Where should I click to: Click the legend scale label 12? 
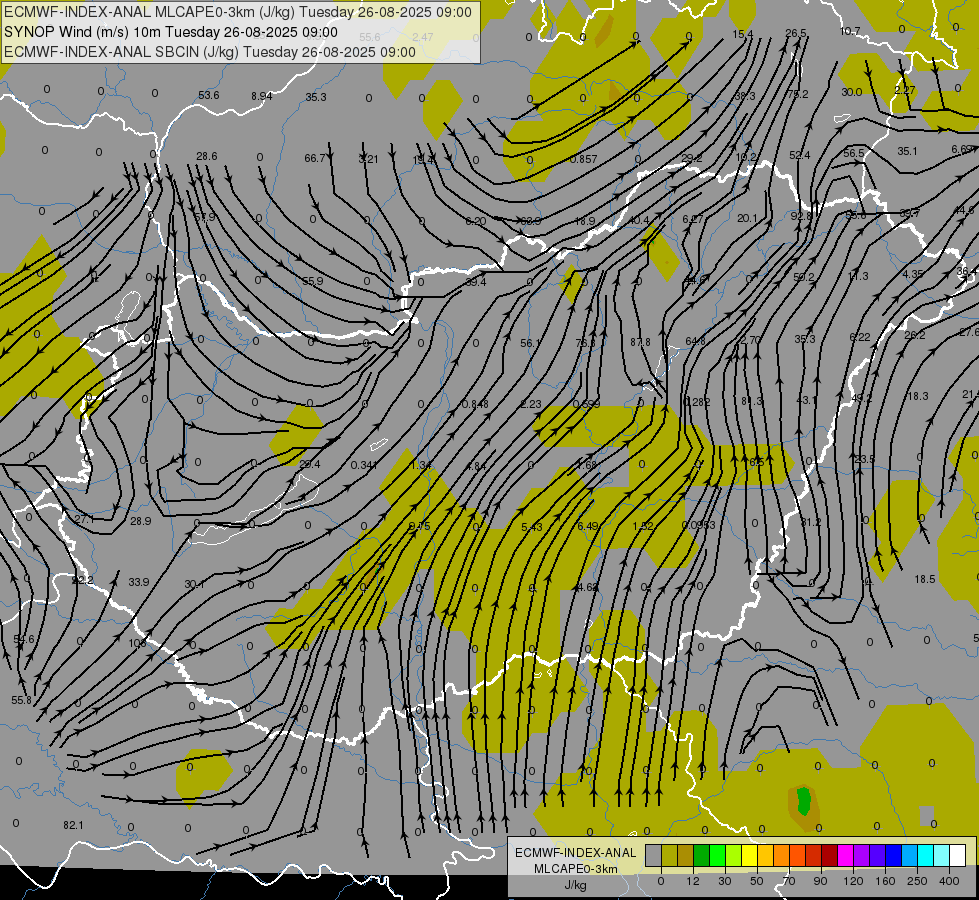click(693, 881)
